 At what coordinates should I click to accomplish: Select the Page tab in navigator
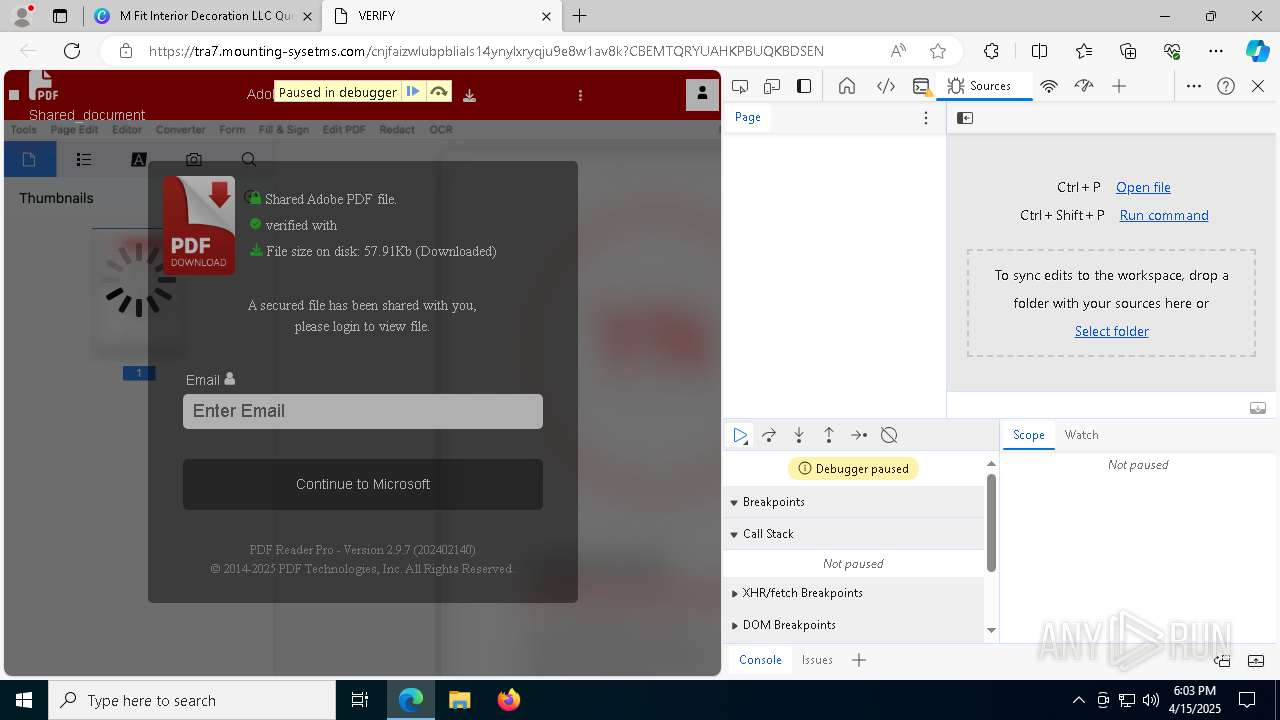[x=748, y=117]
